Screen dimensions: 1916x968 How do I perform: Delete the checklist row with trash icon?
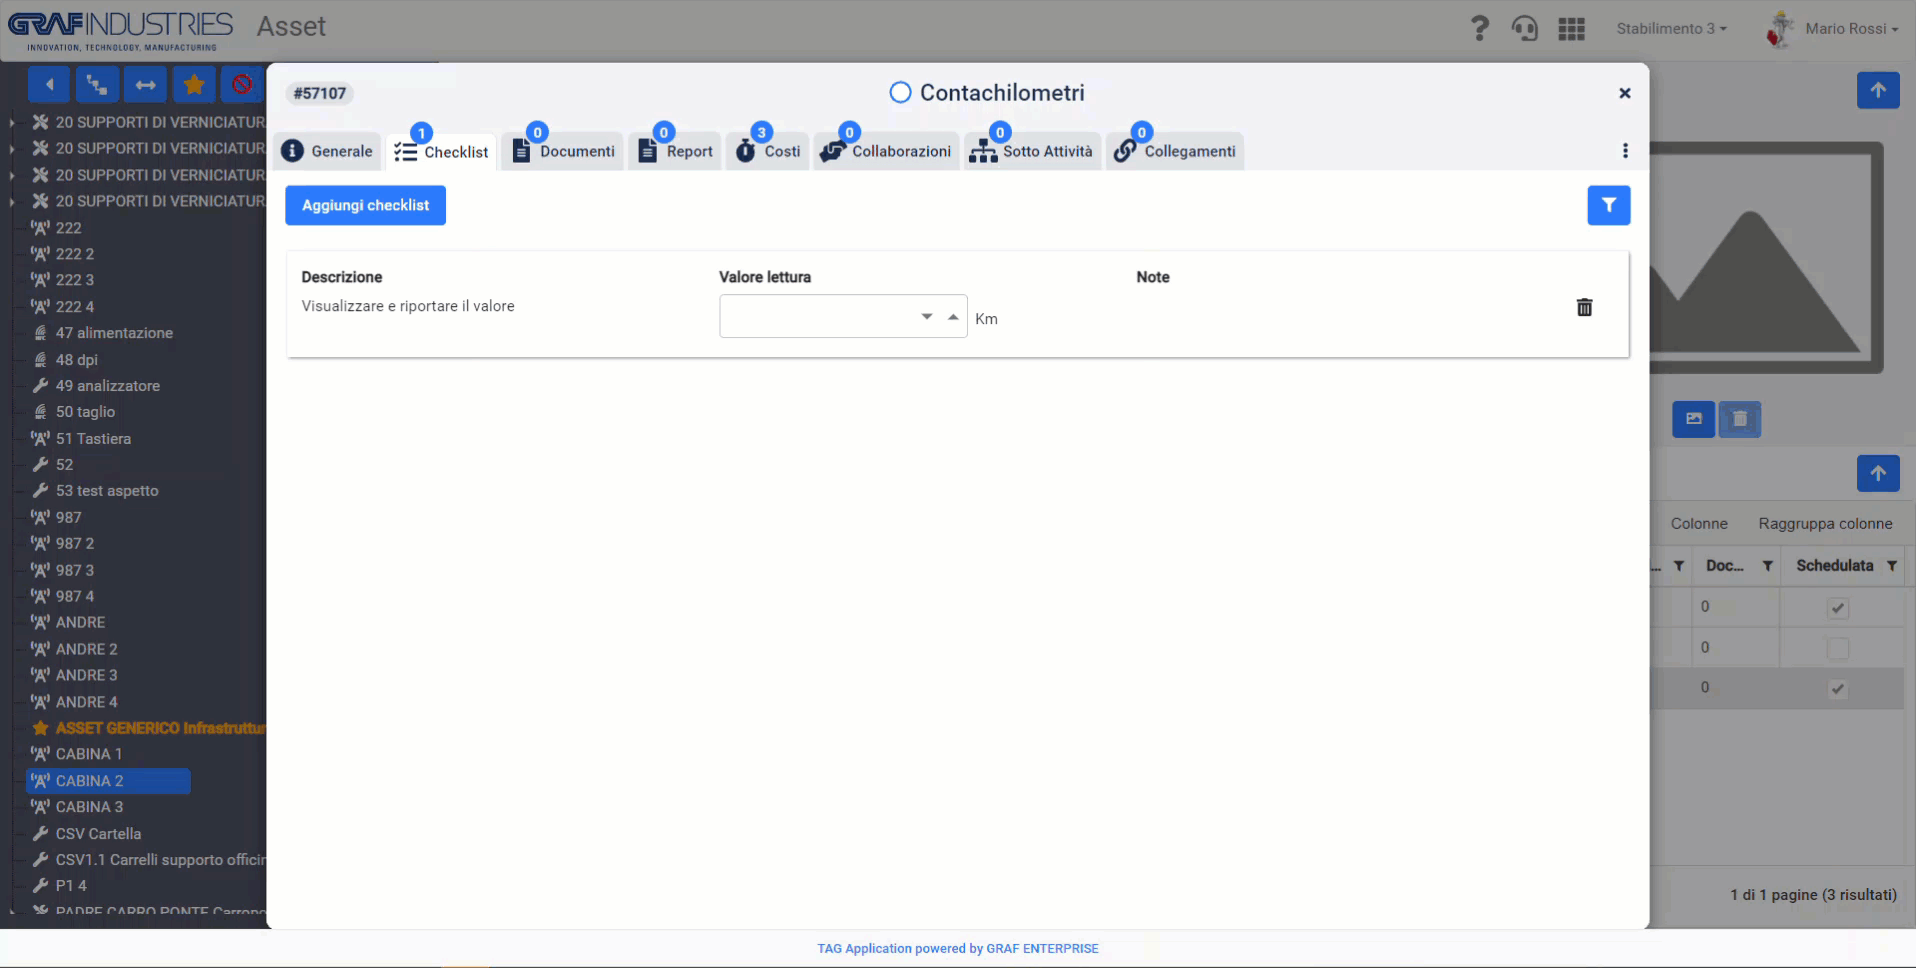point(1584,307)
